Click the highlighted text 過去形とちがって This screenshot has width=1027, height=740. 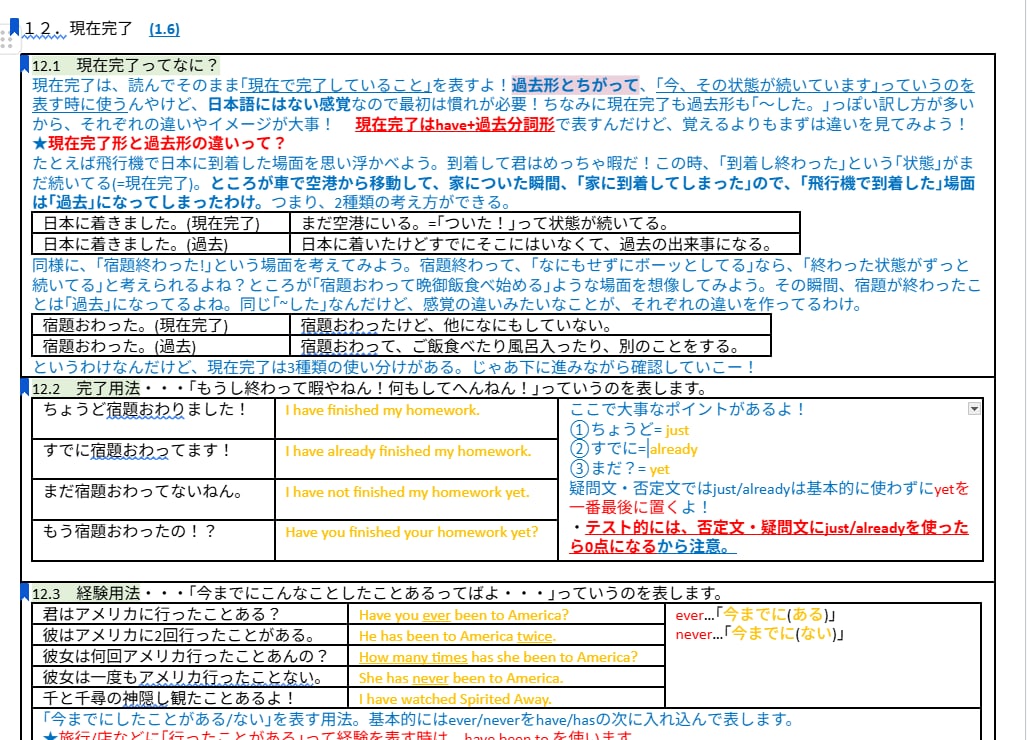pos(575,85)
